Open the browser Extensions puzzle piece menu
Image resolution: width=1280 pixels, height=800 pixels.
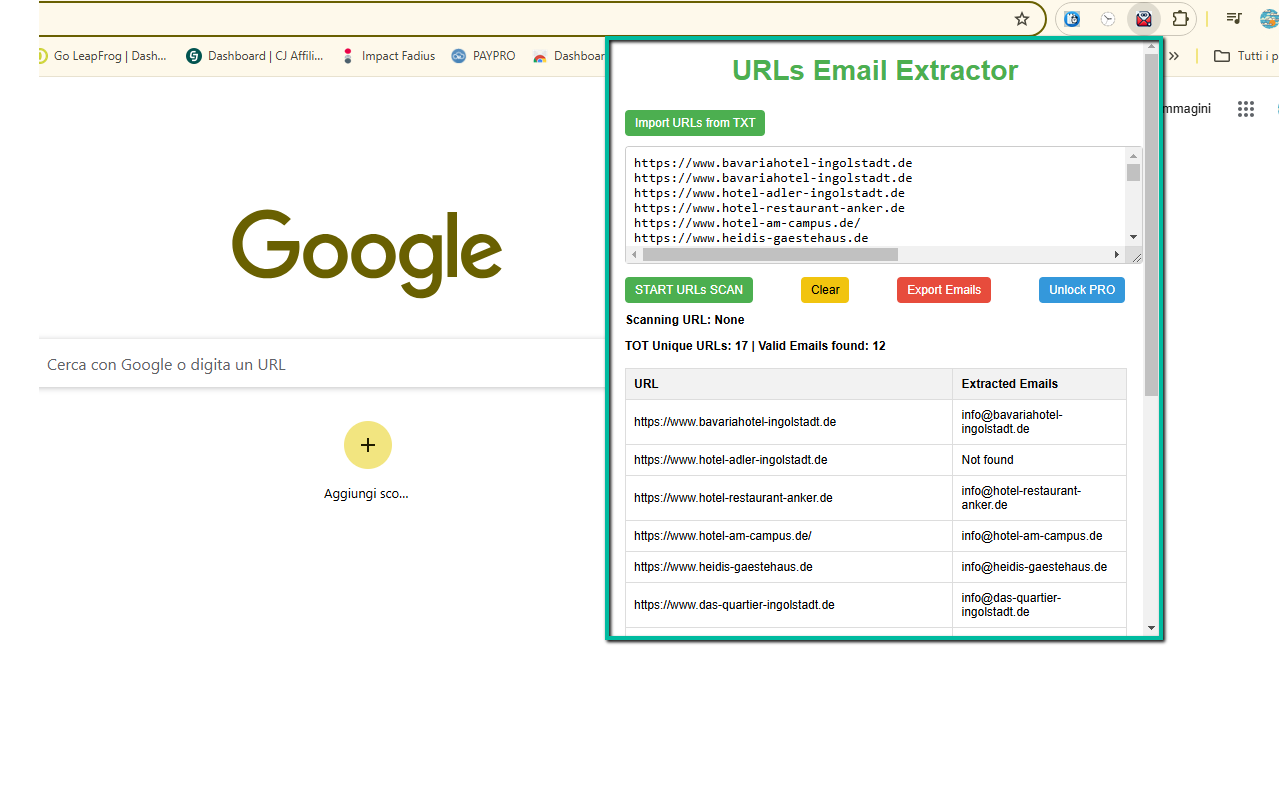(x=1181, y=18)
